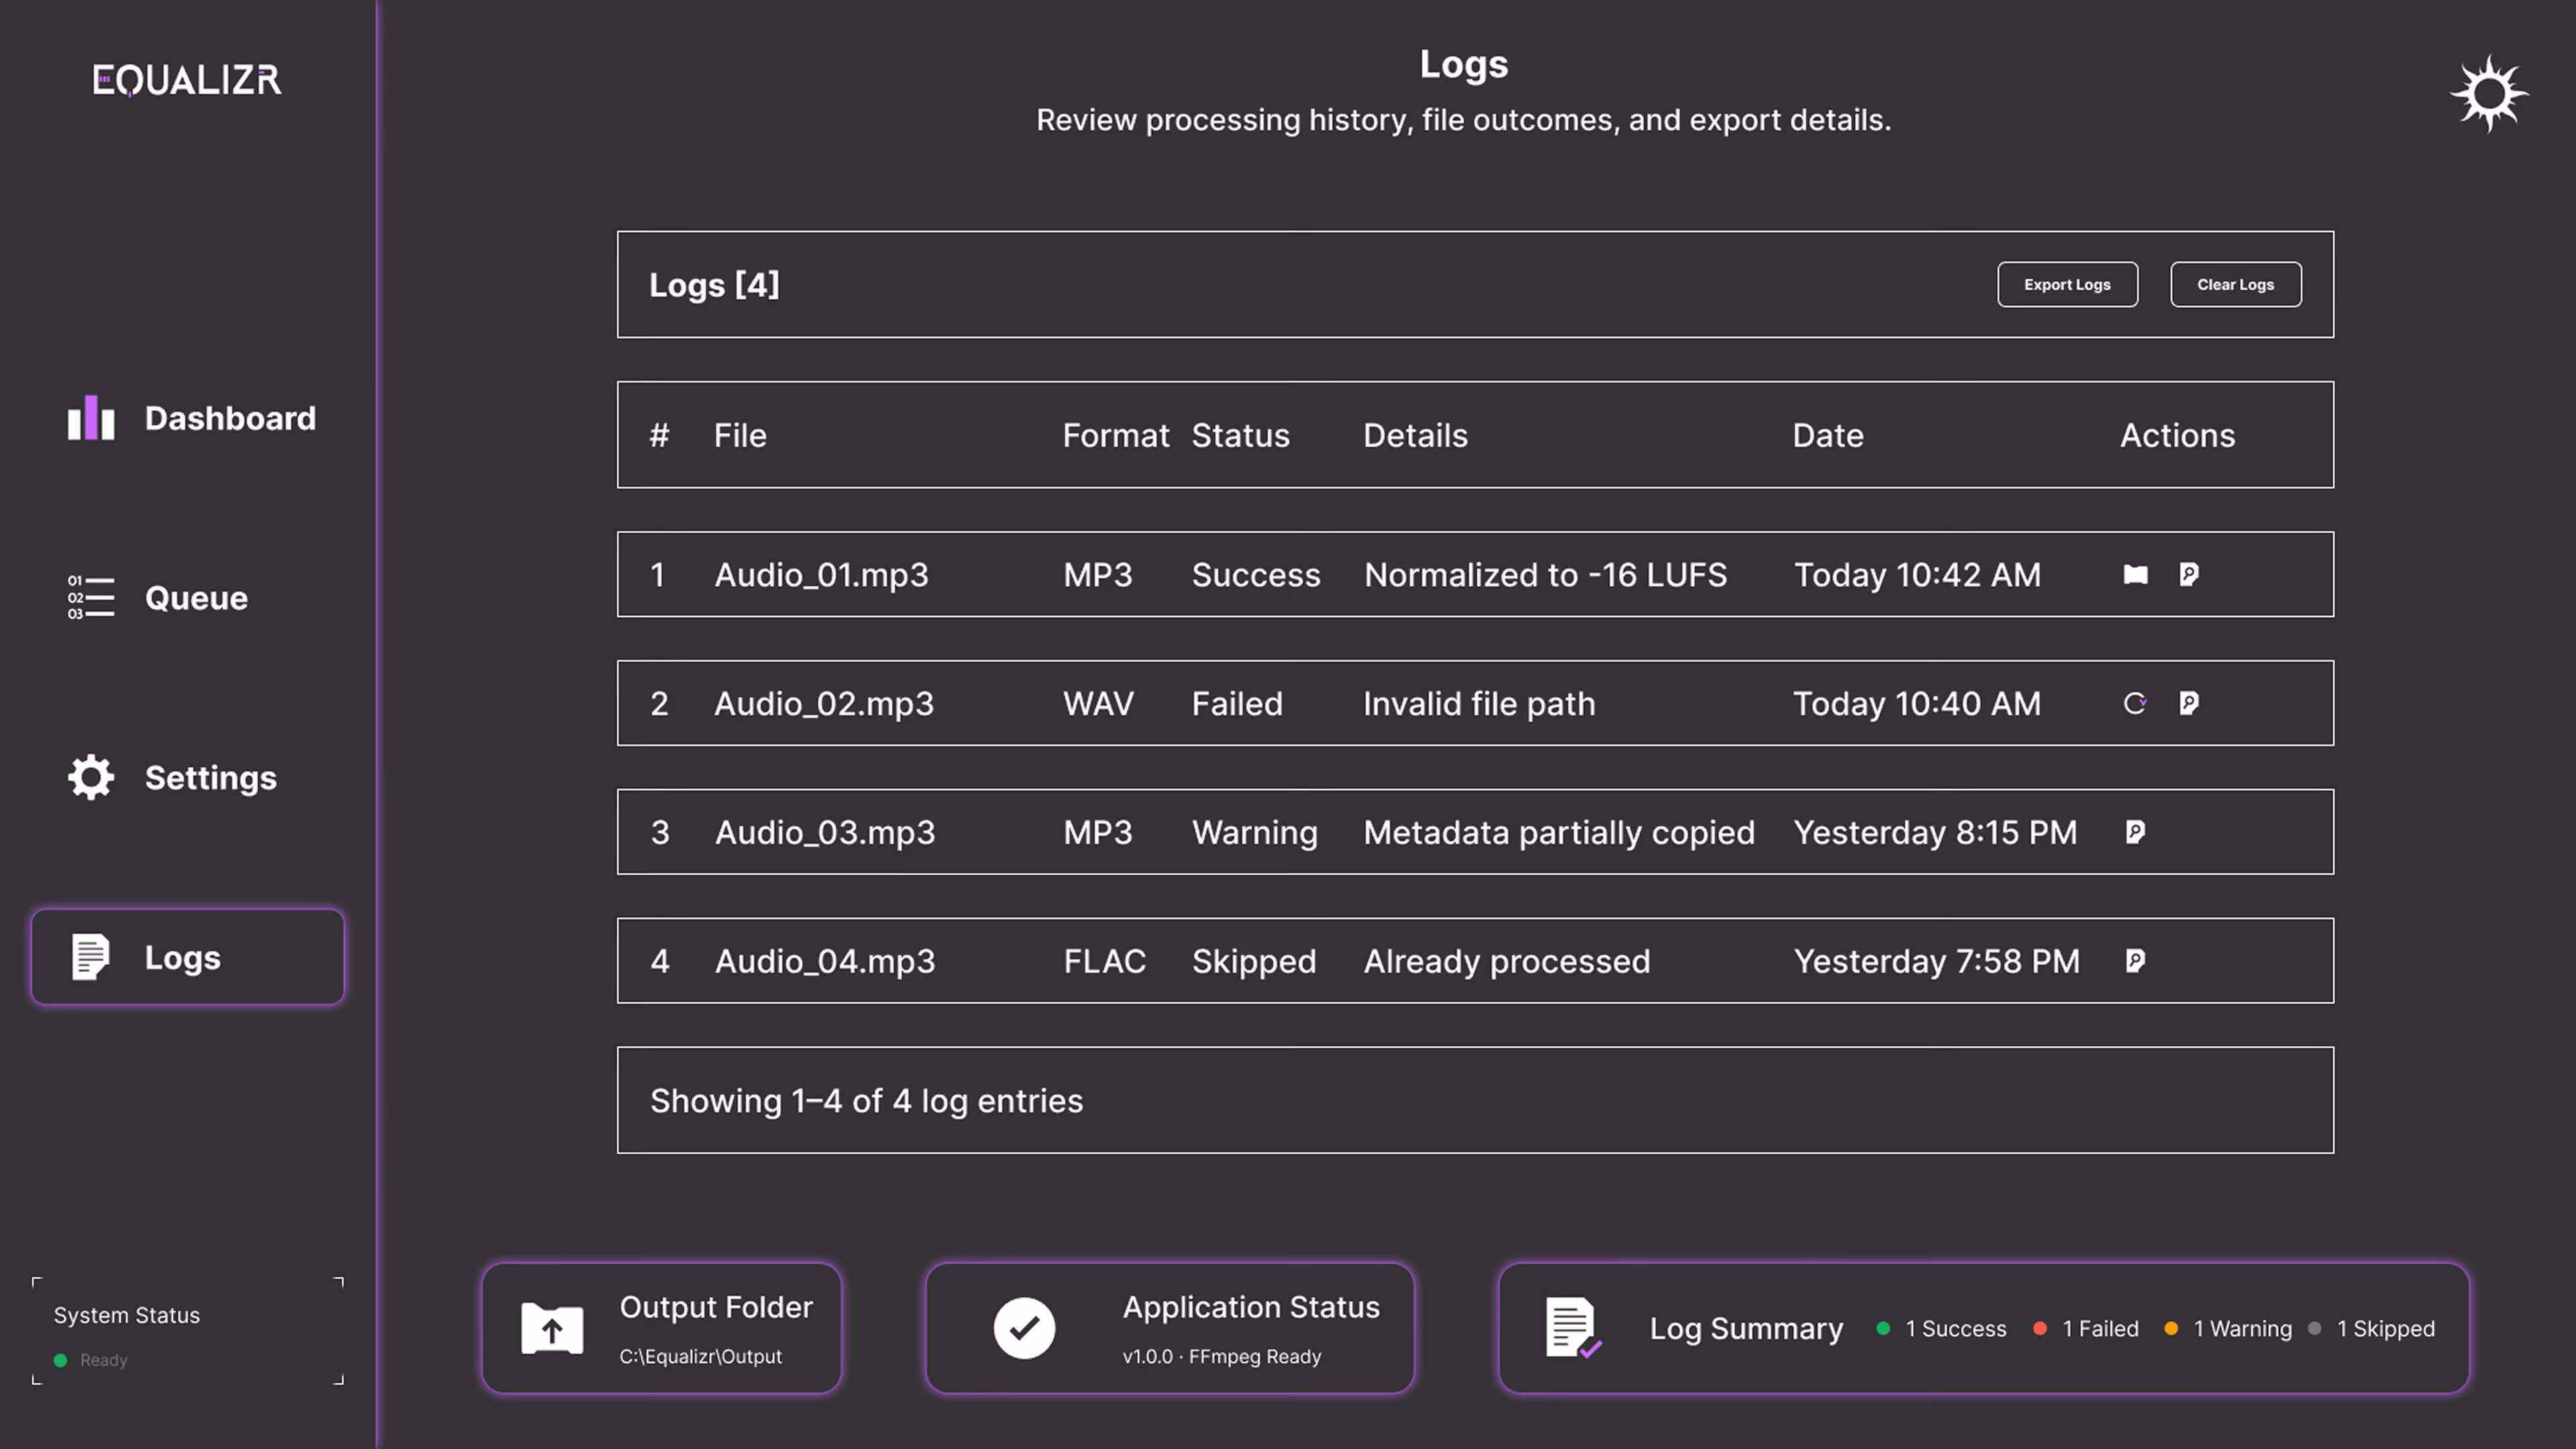The height and width of the screenshot is (1449, 2576).
Task: Click the Log Summary document icon
Action: click(x=1573, y=1328)
